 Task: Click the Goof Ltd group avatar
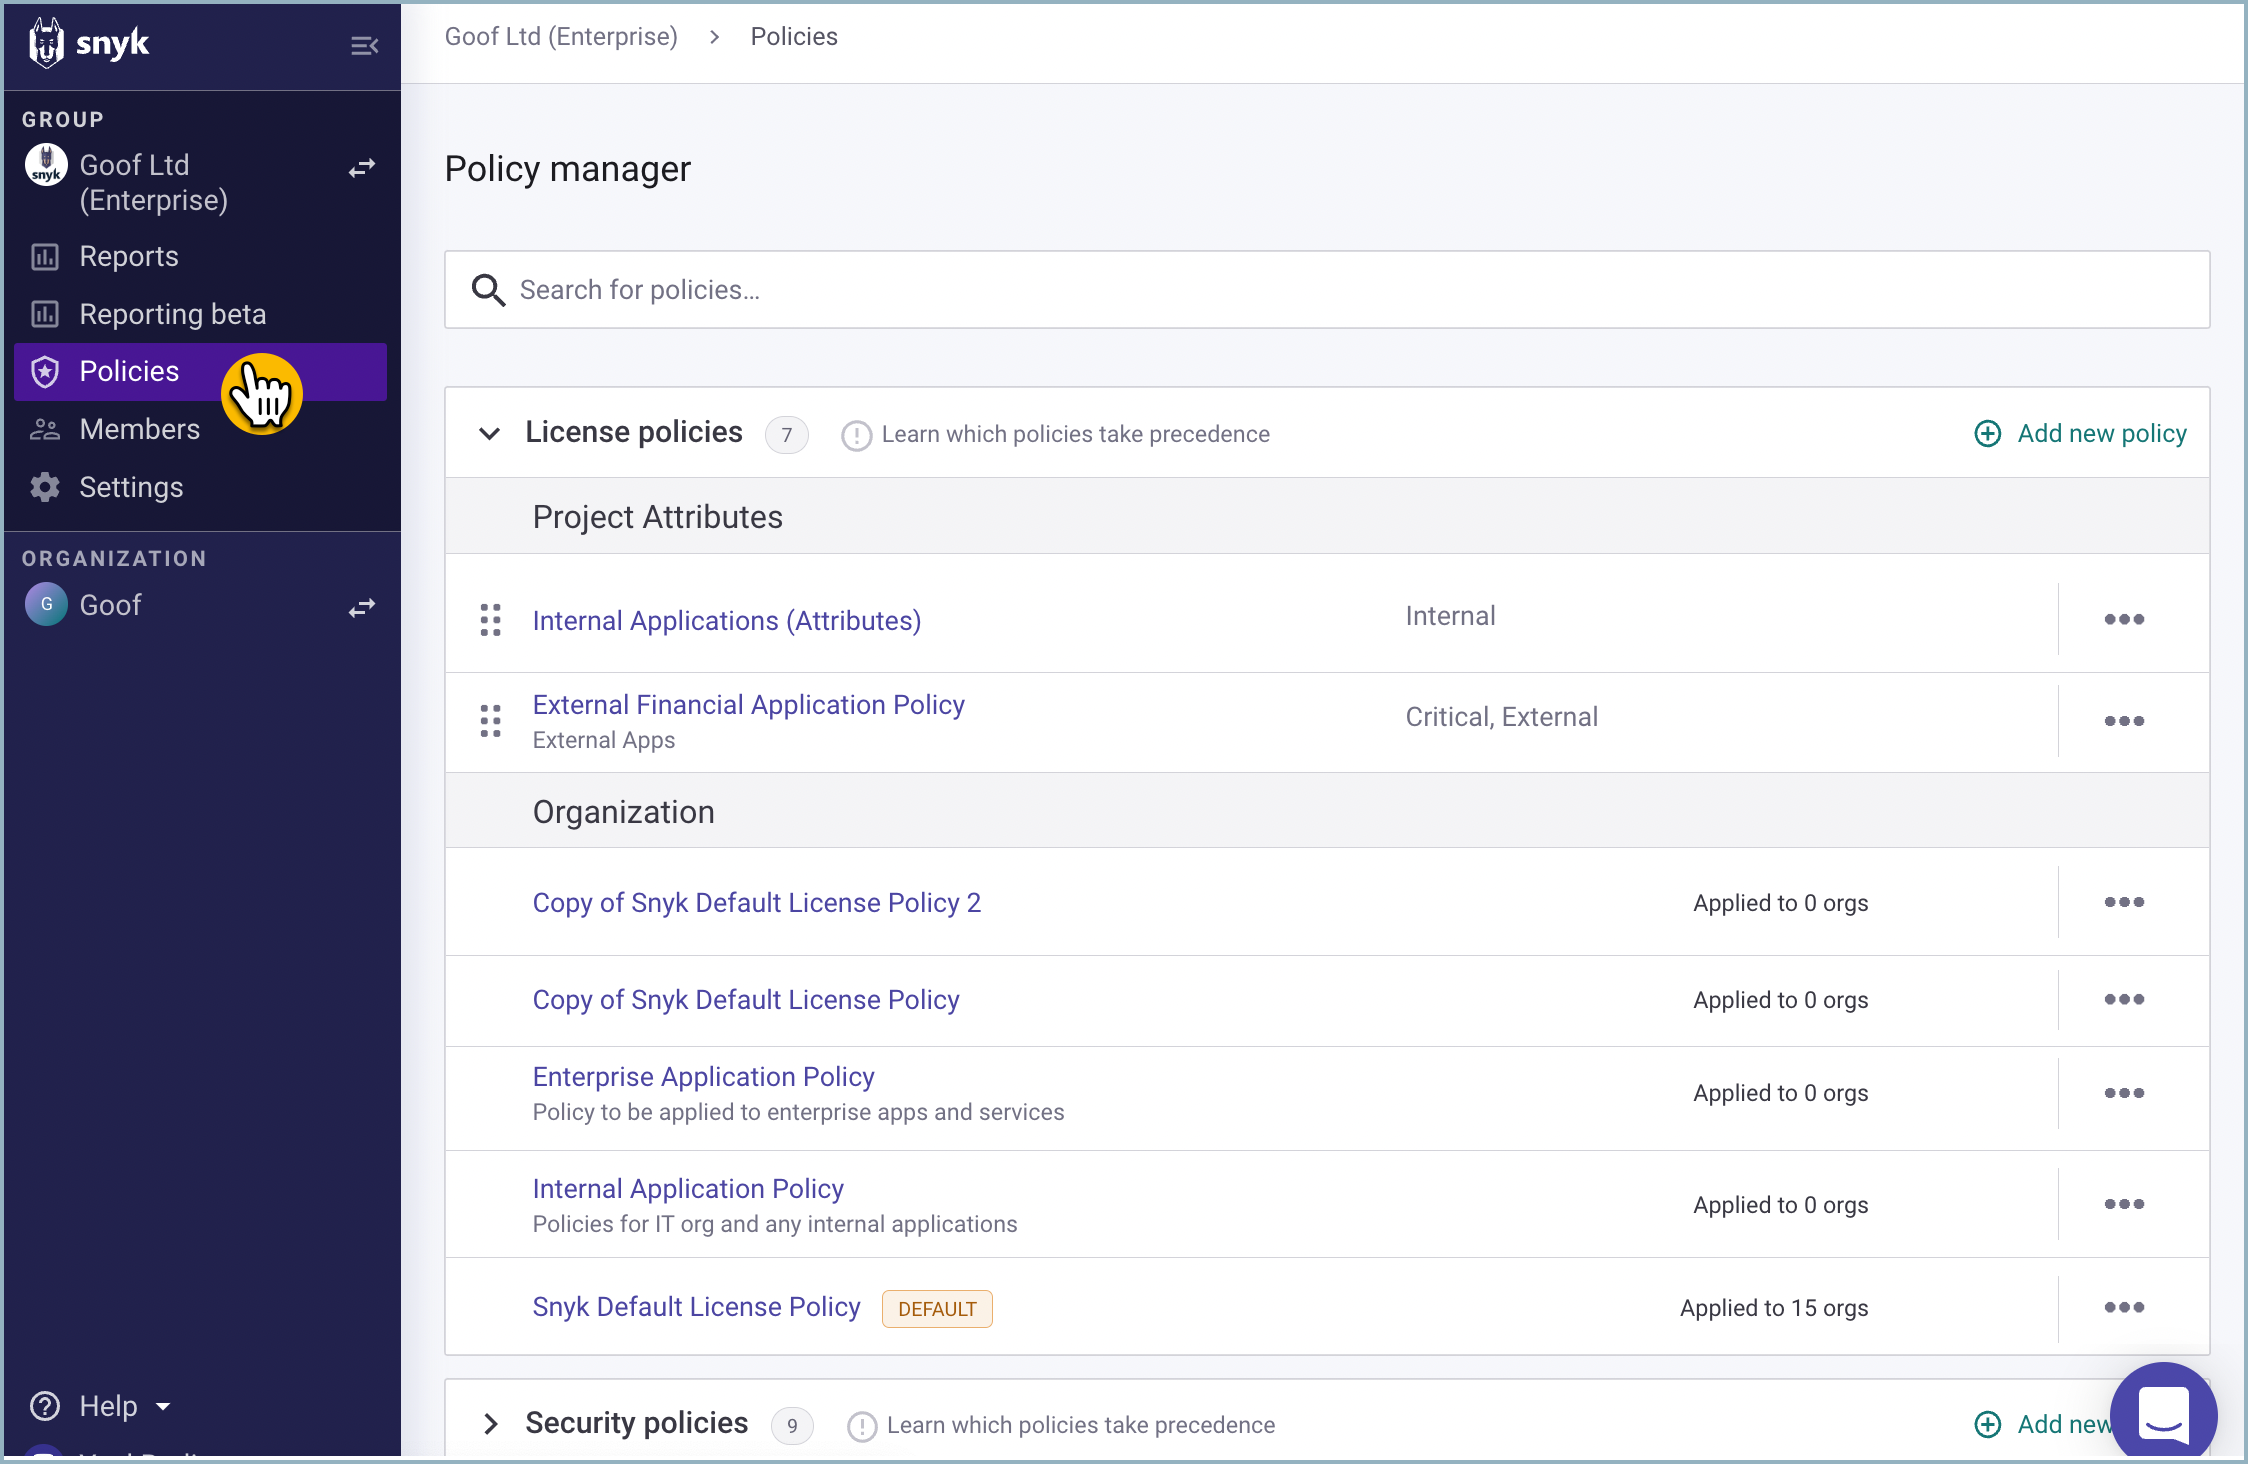click(x=46, y=165)
